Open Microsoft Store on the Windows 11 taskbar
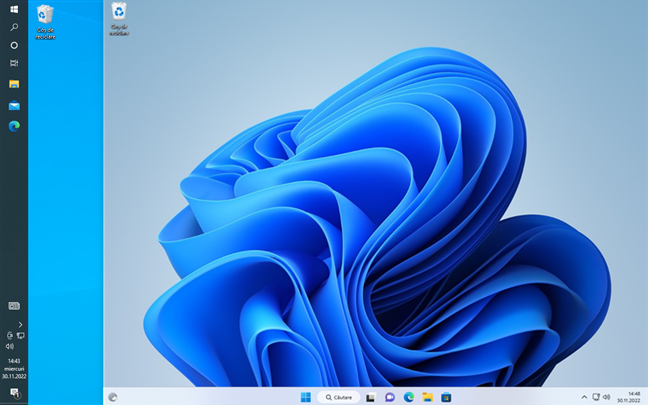 (446, 398)
